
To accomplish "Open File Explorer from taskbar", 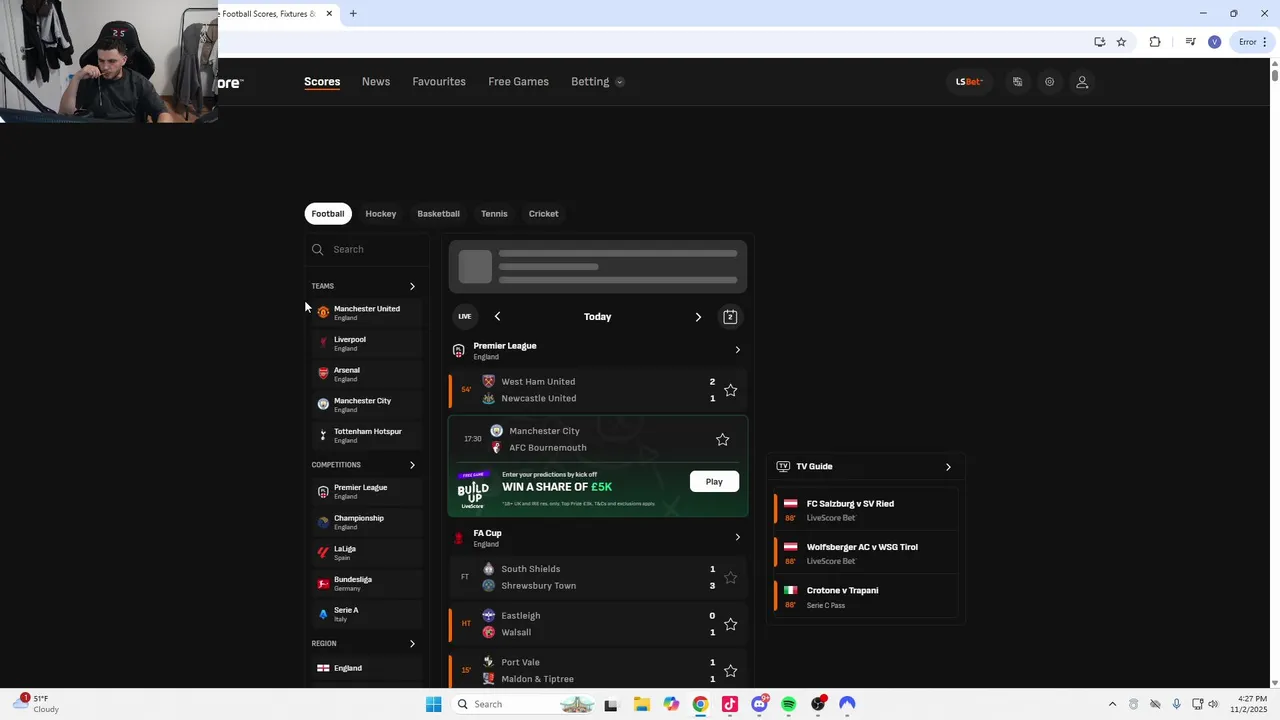I will click(641, 704).
